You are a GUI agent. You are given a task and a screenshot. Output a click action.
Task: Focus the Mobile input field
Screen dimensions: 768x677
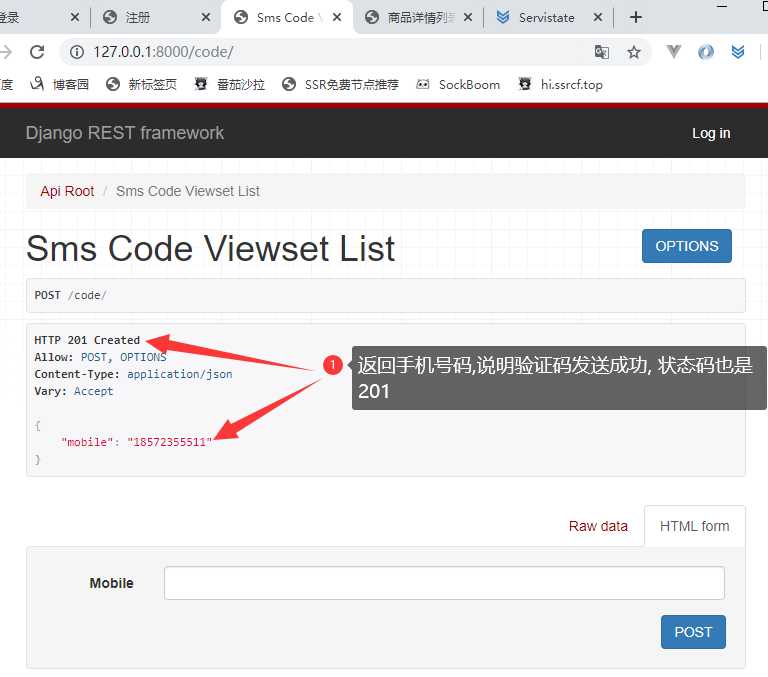444,583
